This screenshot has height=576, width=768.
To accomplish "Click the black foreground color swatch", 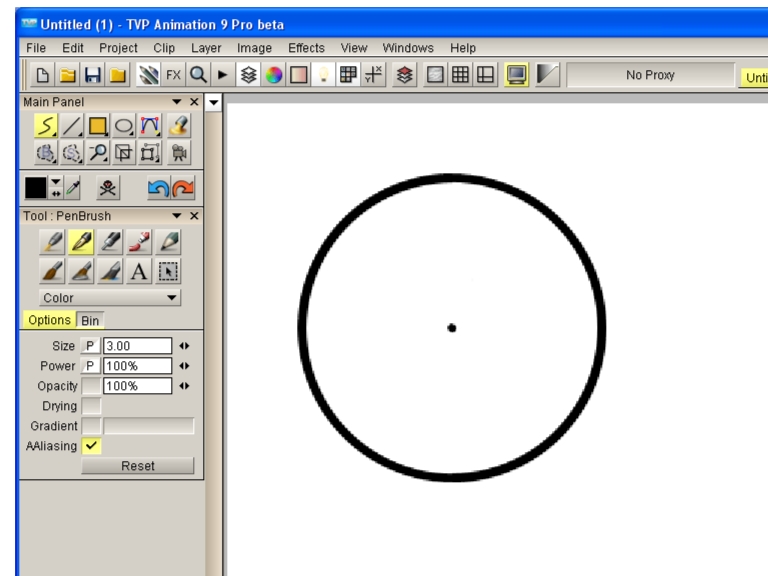I will tap(36, 188).
